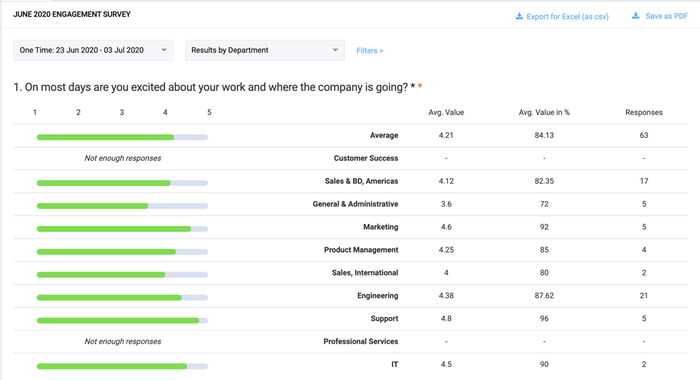Click the Responses column header
Image resolution: width=700 pixels, height=380 pixels.
(x=644, y=113)
